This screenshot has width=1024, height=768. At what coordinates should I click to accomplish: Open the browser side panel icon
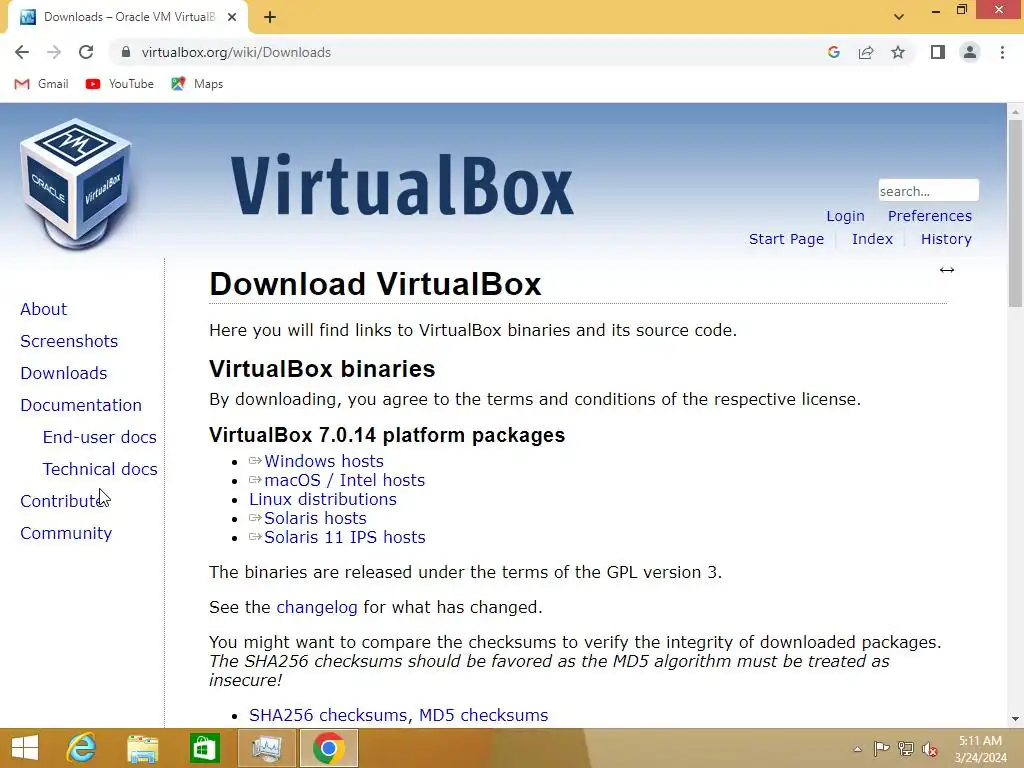tap(938, 52)
